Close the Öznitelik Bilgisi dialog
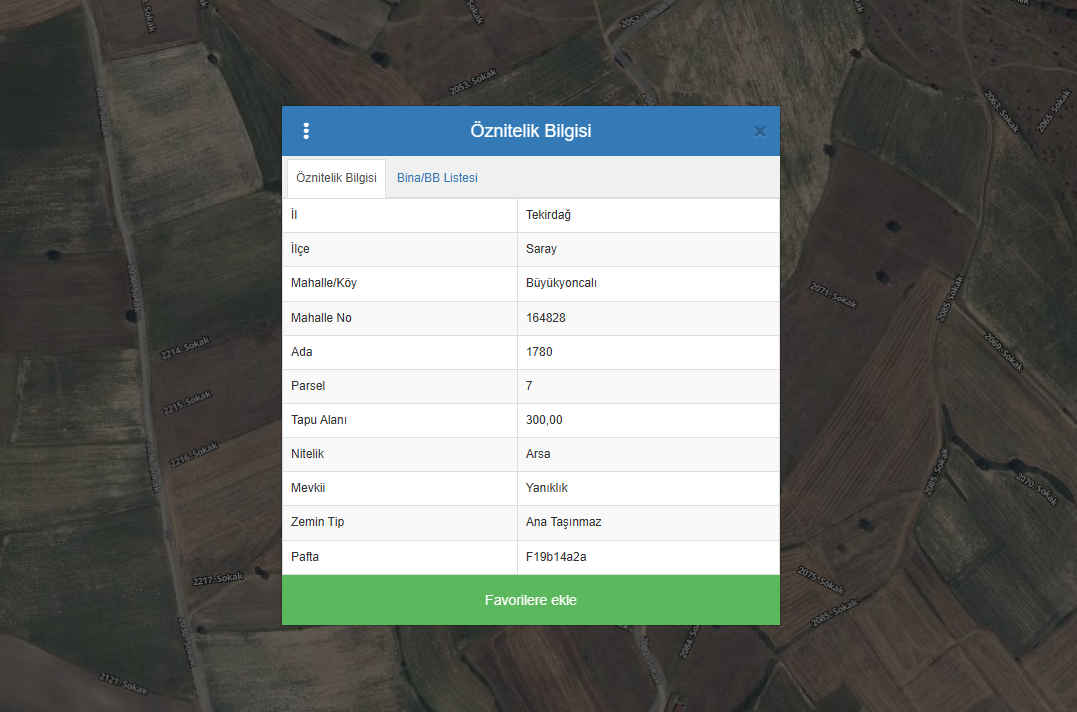Viewport: 1077px width, 712px height. click(759, 131)
